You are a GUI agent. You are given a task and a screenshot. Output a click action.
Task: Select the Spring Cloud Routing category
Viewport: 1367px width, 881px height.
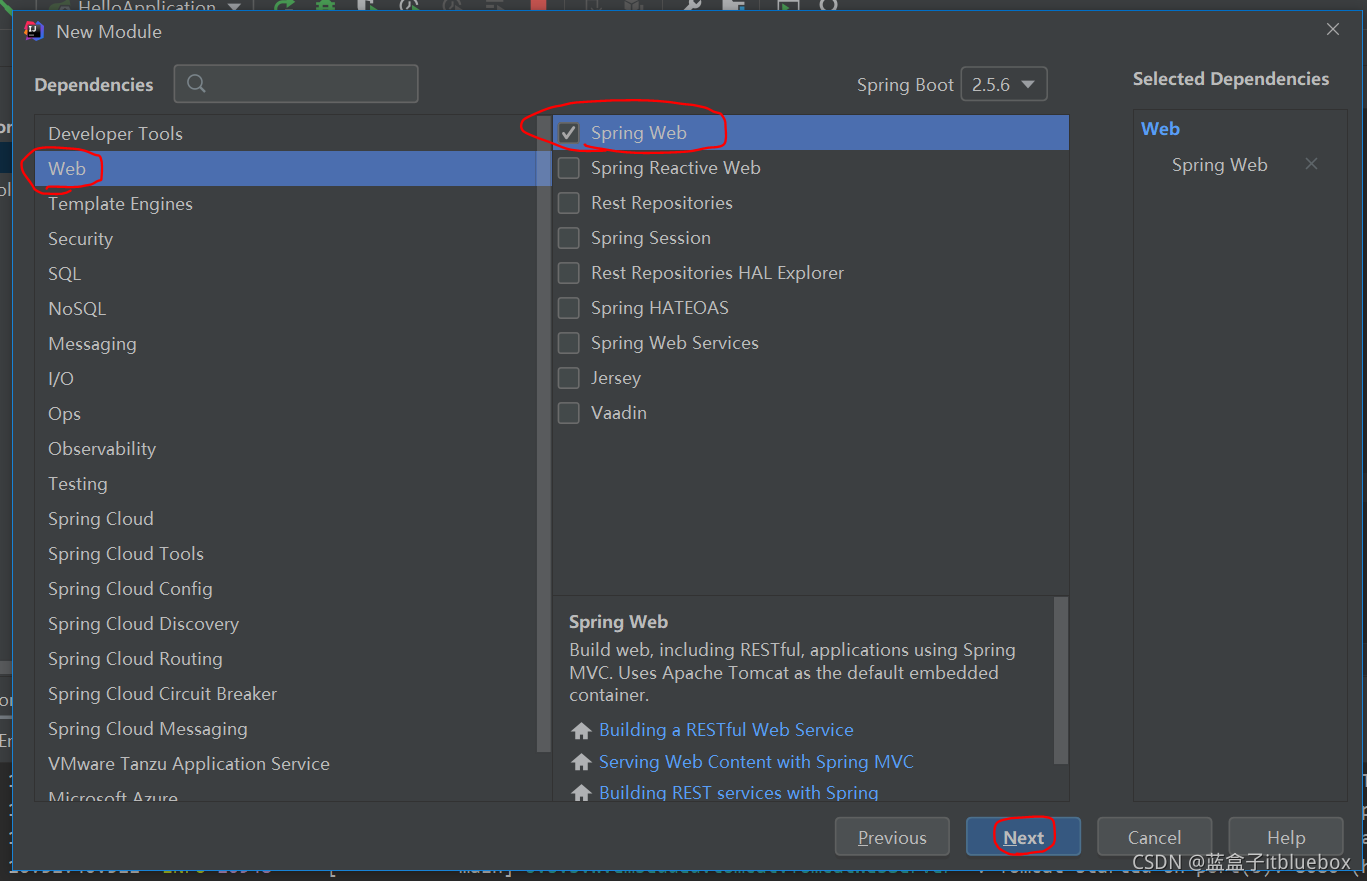pos(286,658)
